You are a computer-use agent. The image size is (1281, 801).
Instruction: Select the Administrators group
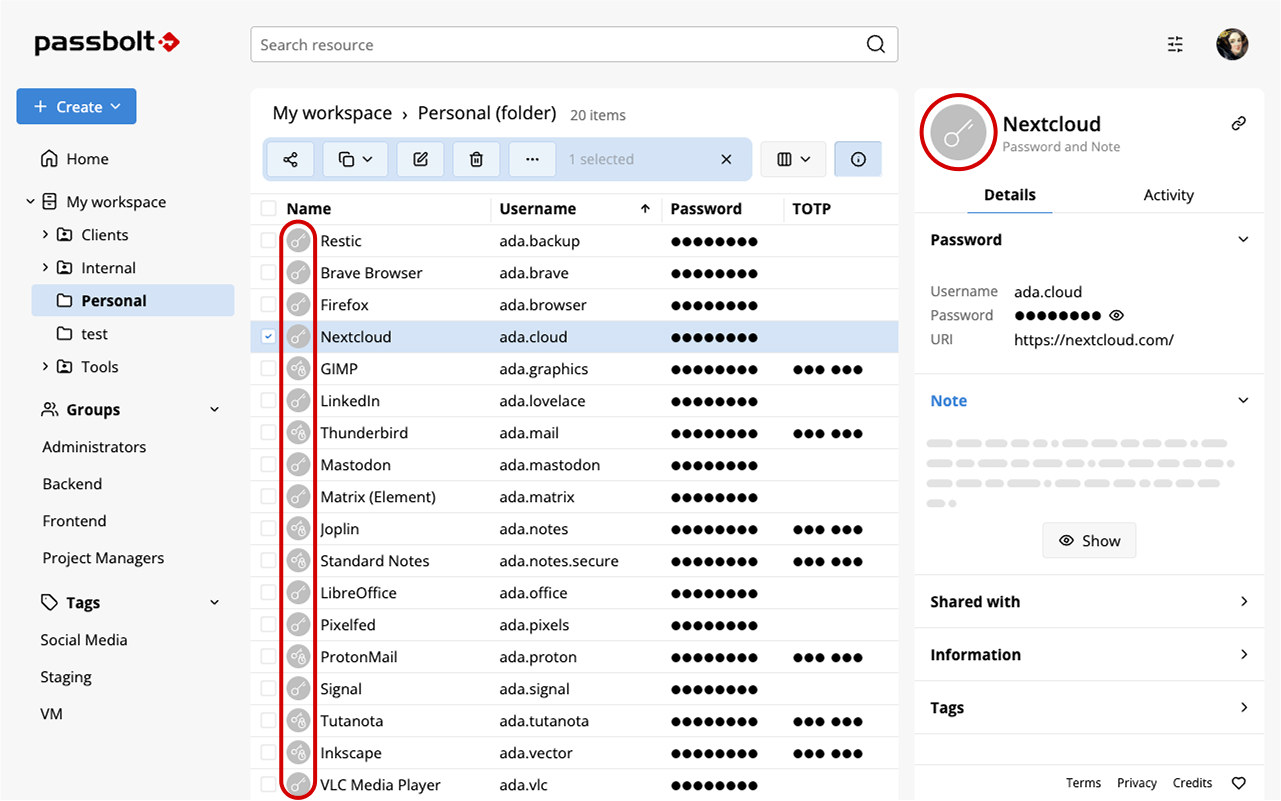pos(94,447)
